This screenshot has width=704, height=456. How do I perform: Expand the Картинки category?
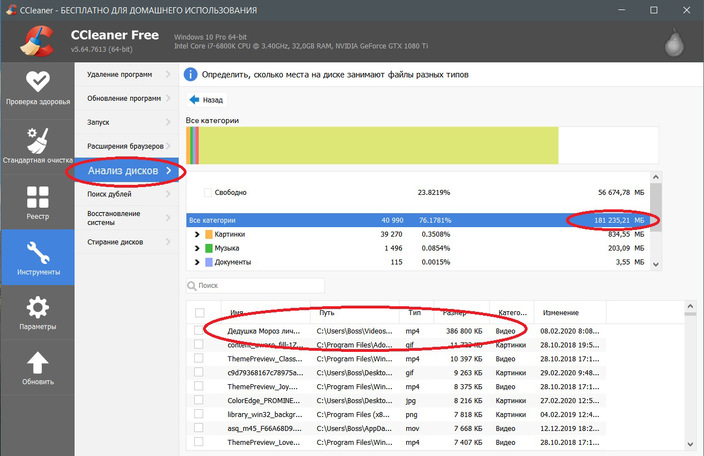pos(194,234)
